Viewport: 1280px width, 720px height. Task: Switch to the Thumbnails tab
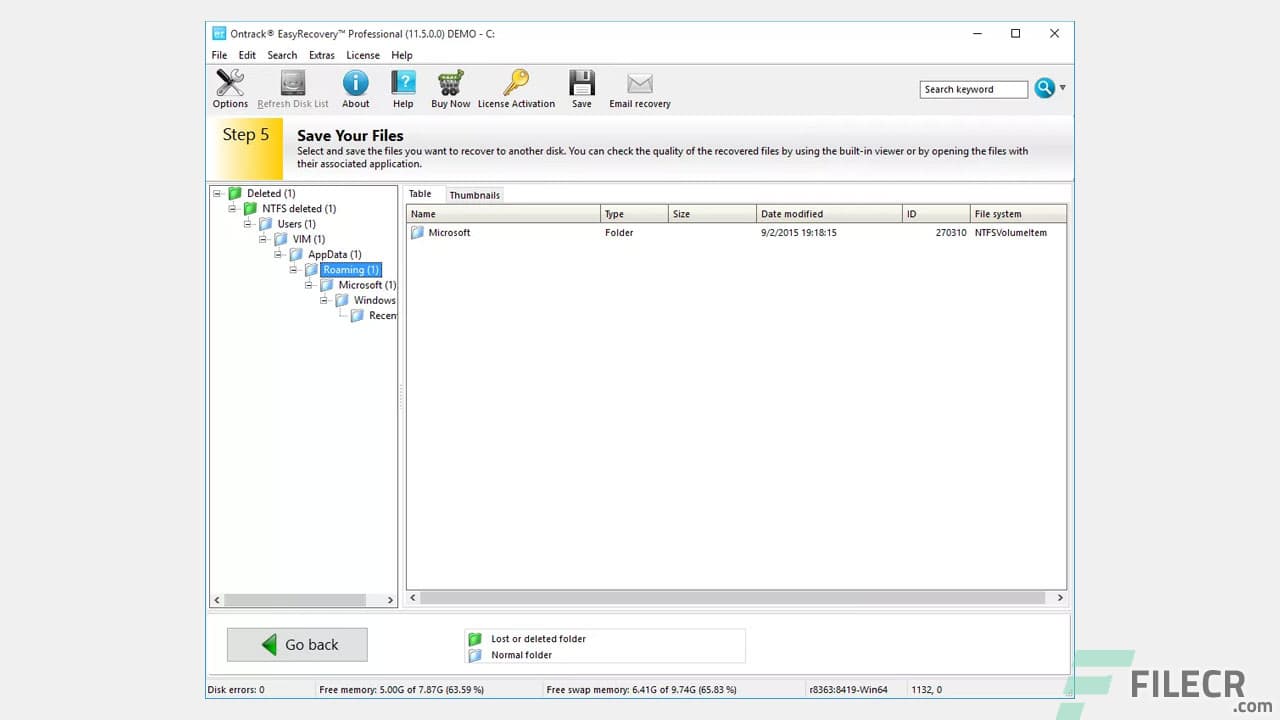[x=474, y=194]
